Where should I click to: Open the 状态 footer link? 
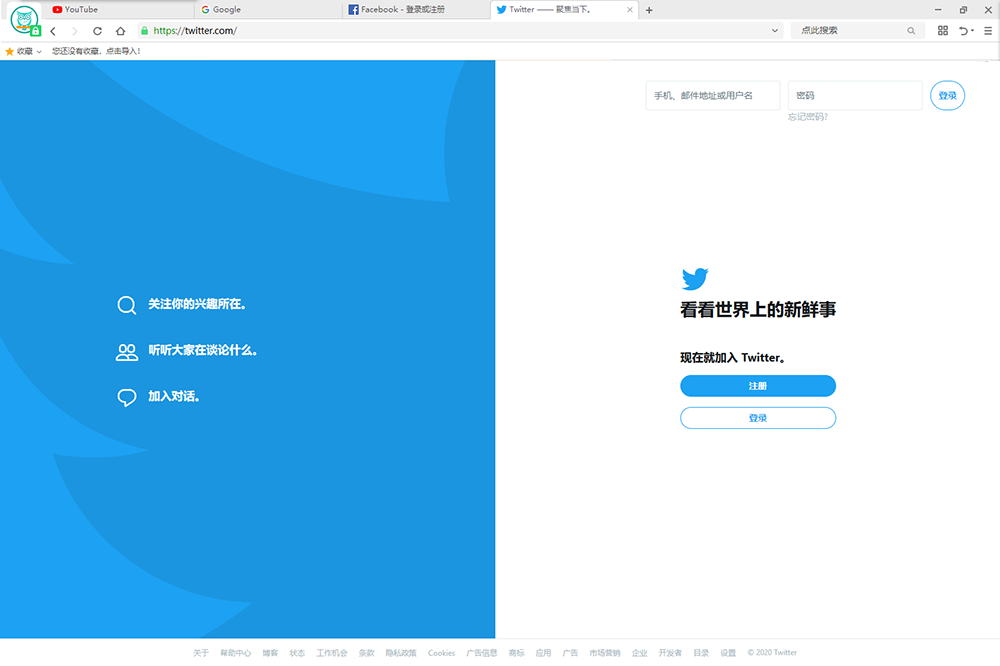coord(297,653)
